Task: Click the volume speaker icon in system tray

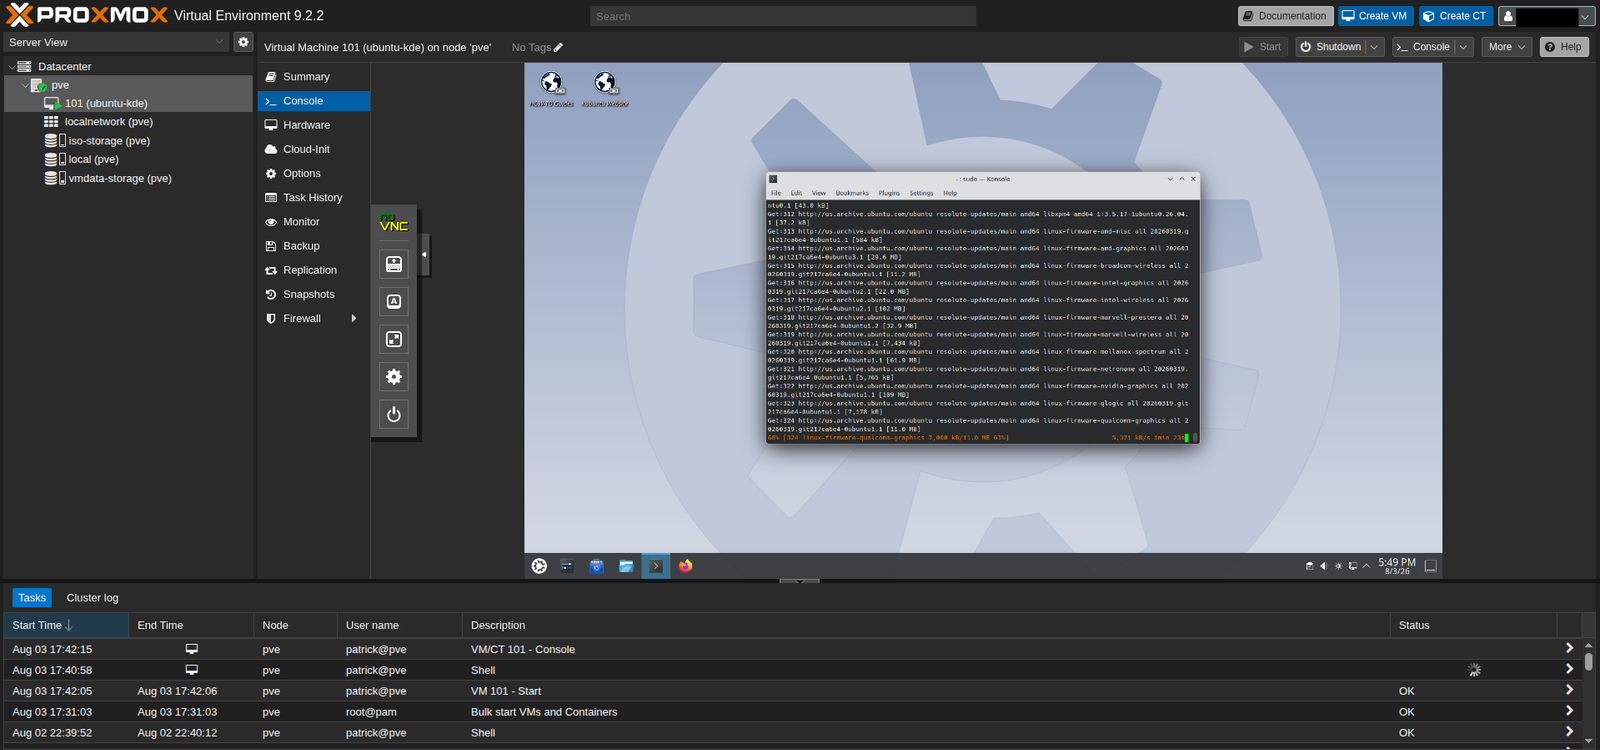Action: [1324, 566]
